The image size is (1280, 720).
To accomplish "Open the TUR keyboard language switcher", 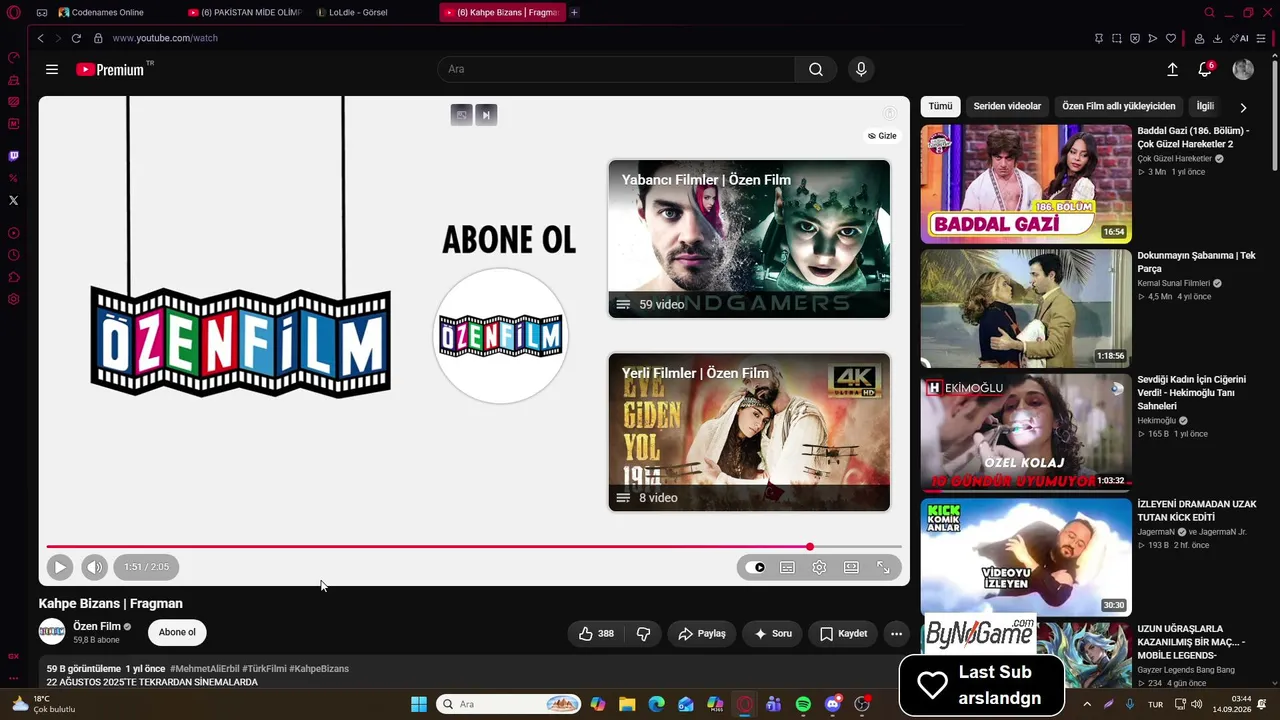I will coord(1155,704).
